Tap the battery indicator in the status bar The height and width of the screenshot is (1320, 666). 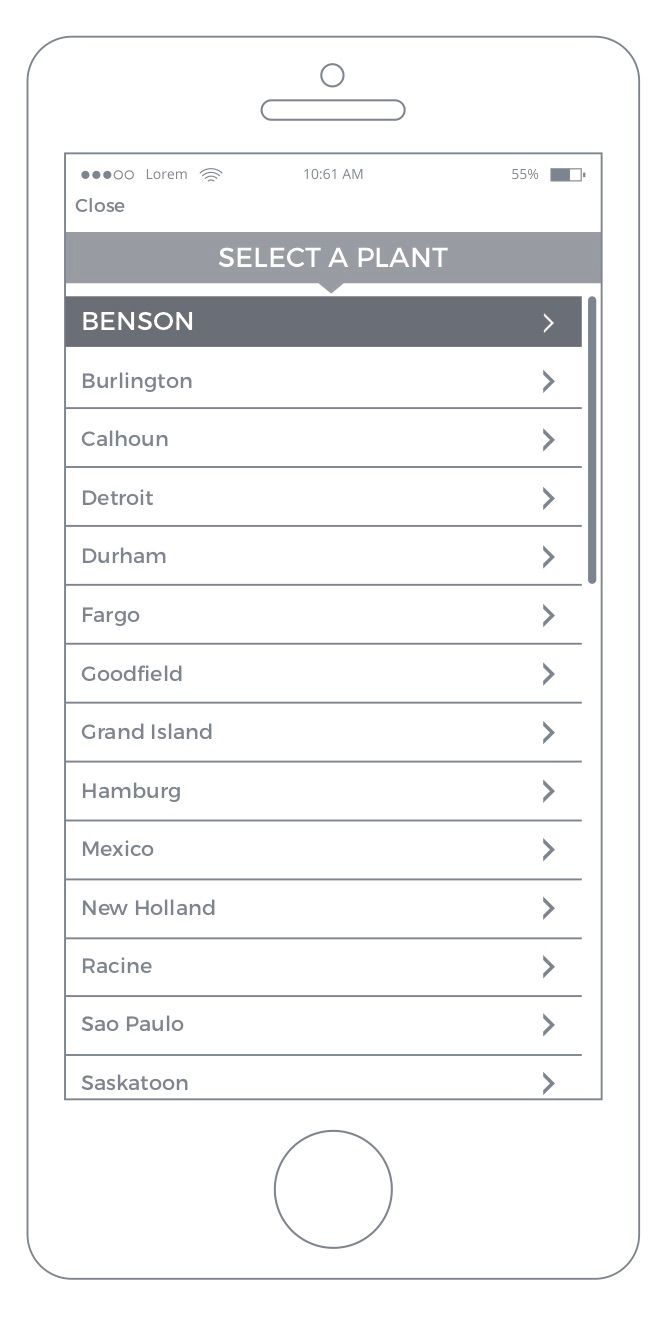[566, 174]
